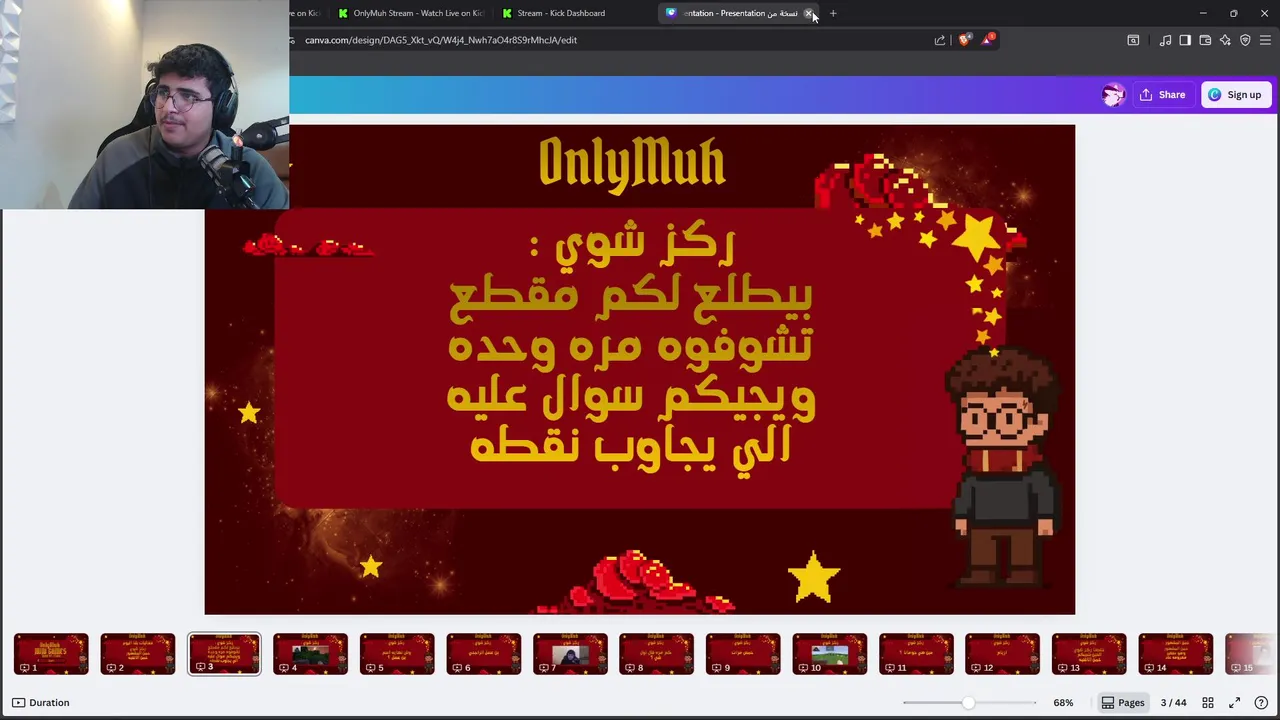Viewport: 1280px width, 720px height.
Task: Select page 1 thumbnail
Action: tap(51, 654)
